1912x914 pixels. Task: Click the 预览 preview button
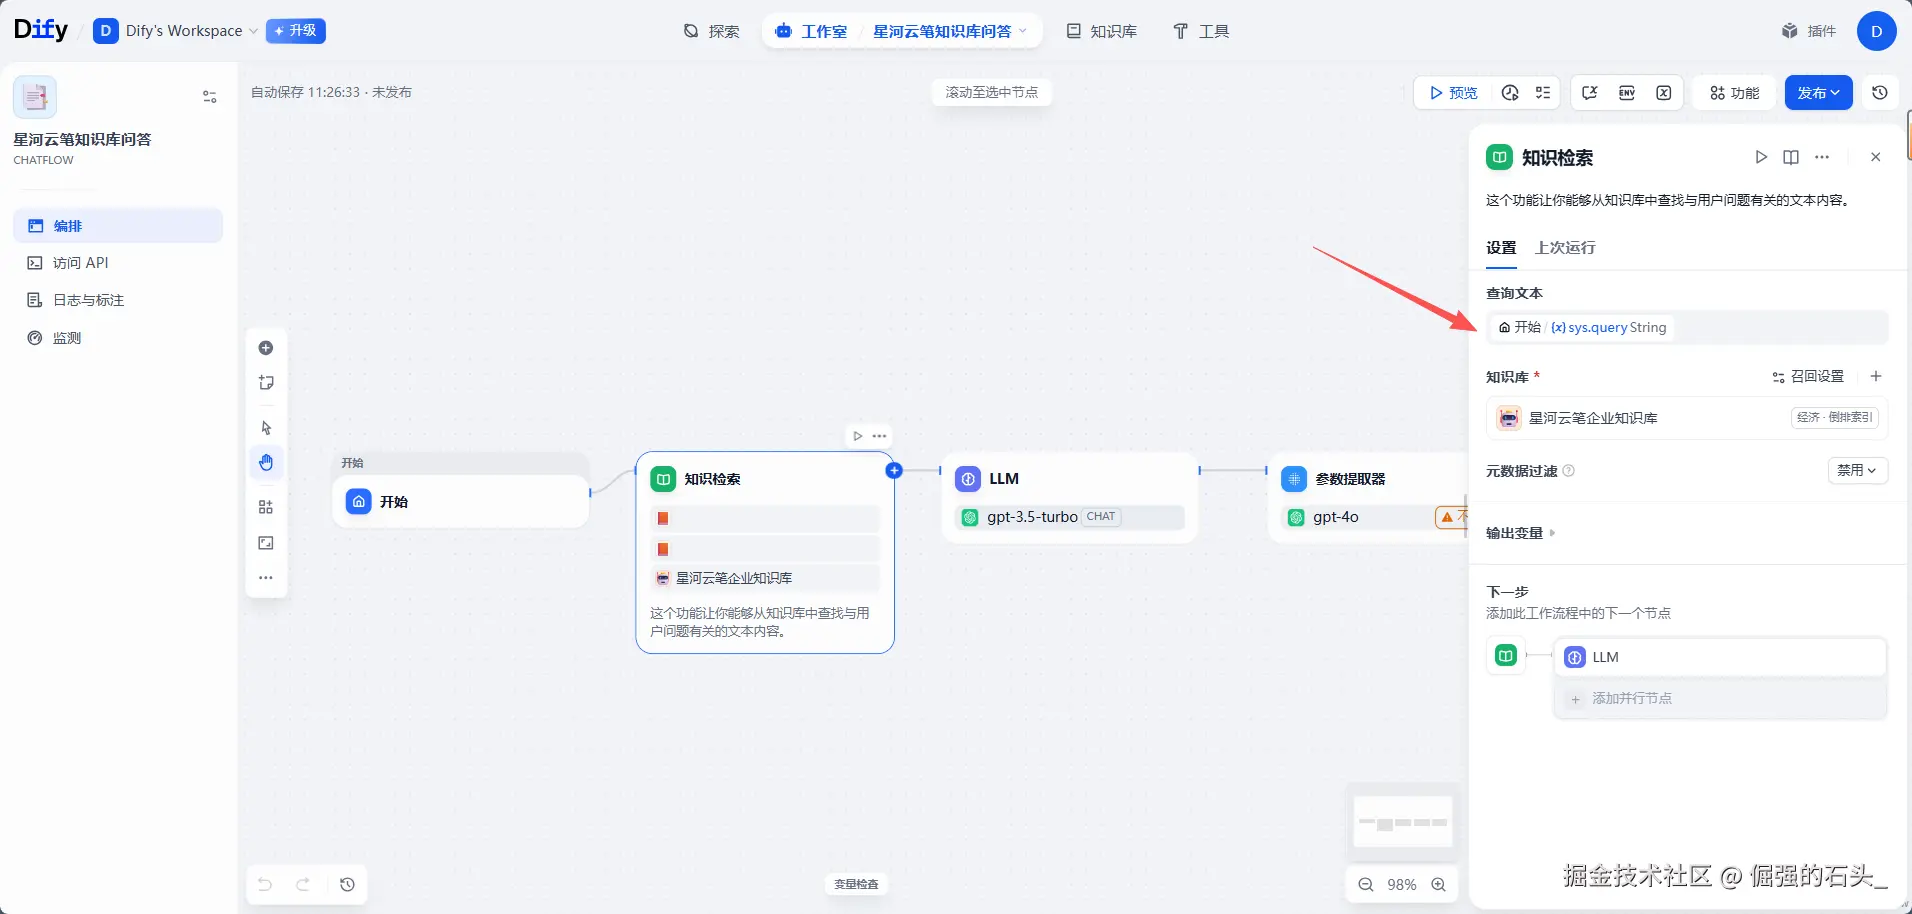(x=1453, y=93)
